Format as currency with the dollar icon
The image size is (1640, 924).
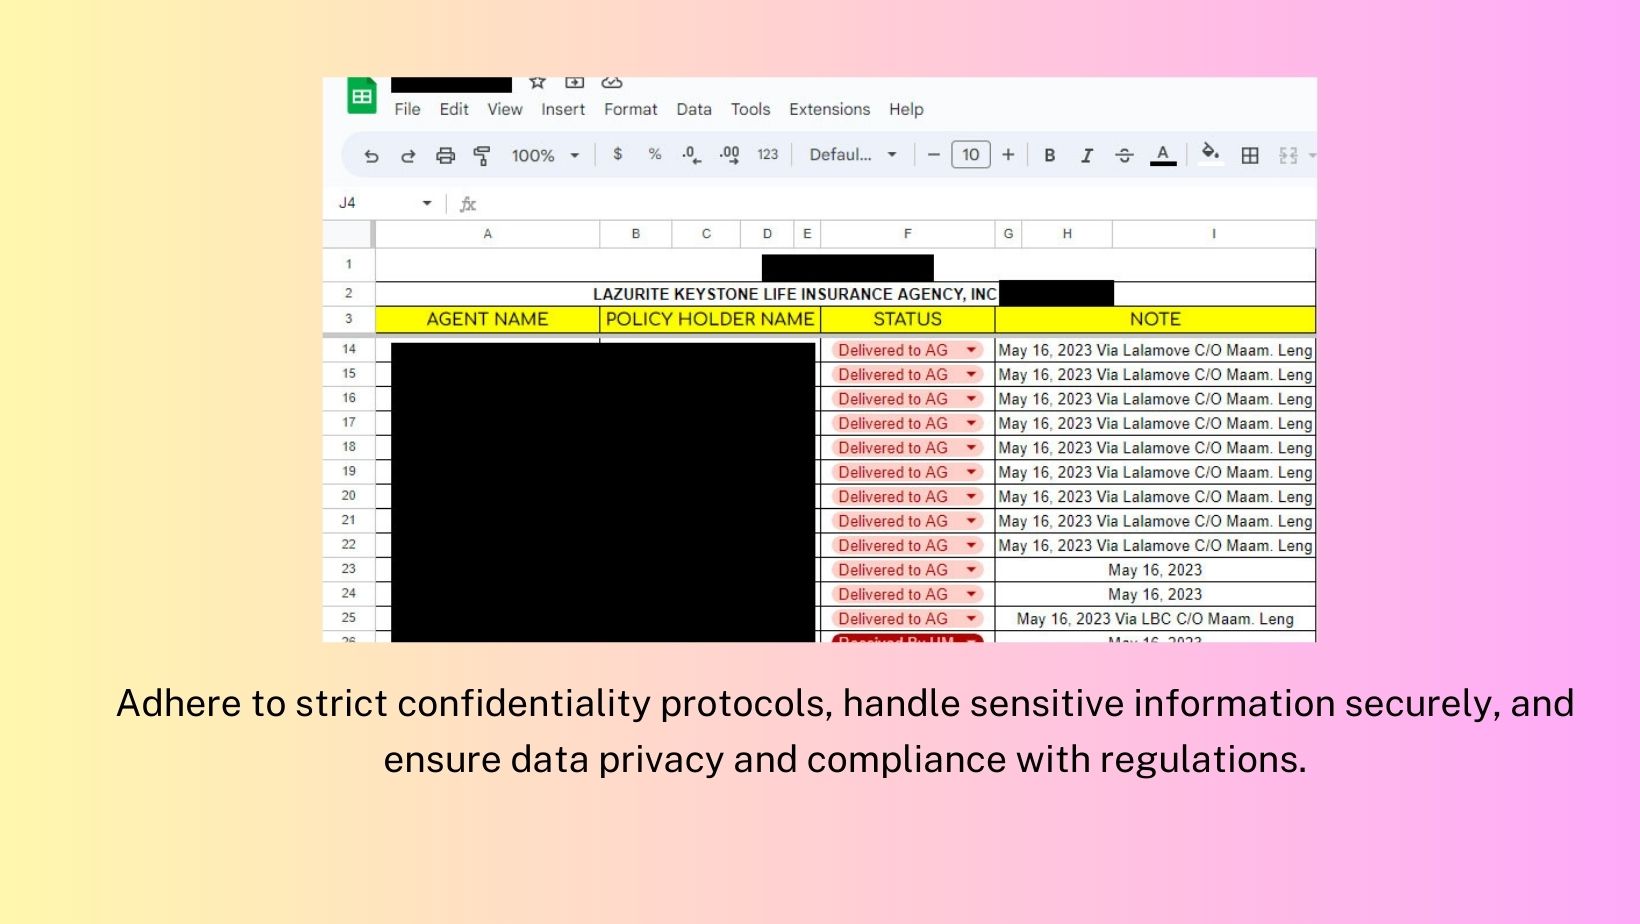(618, 154)
